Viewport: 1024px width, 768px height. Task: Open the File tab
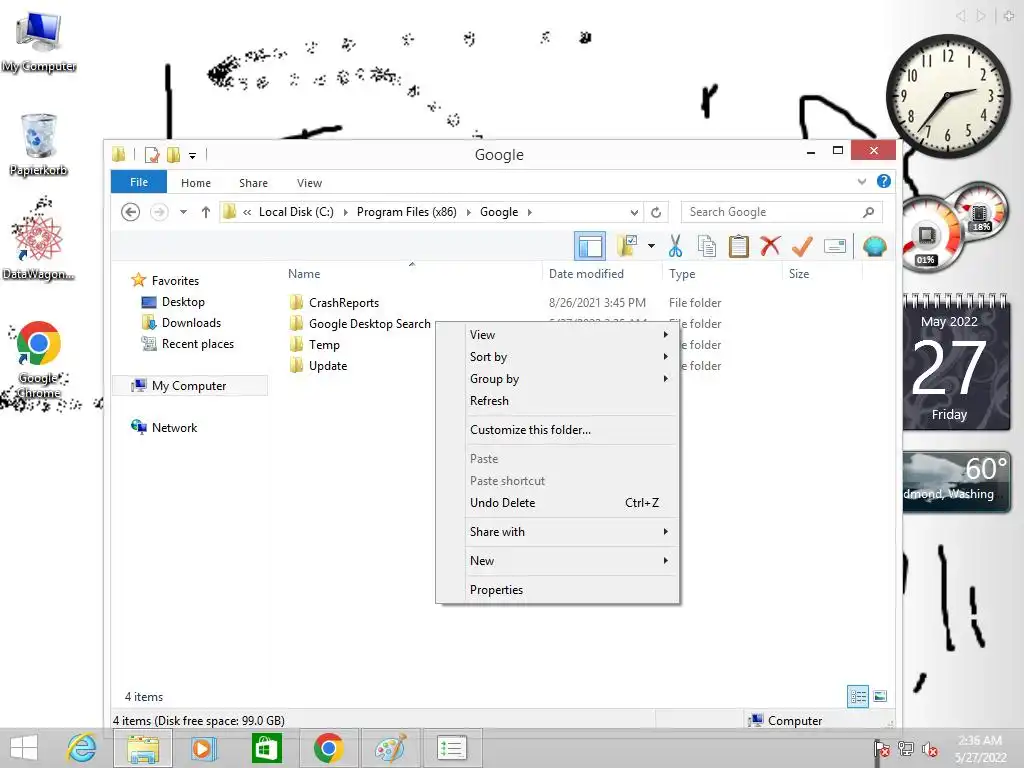(138, 182)
